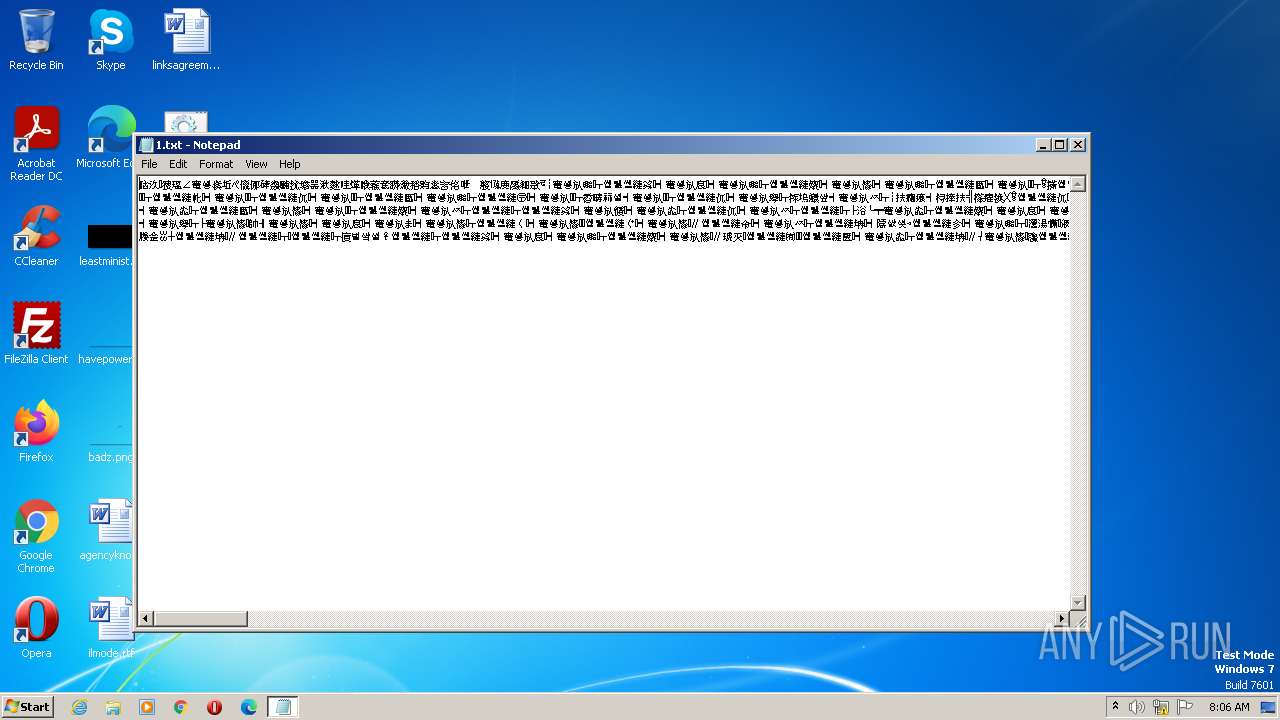The image size is (1280, 720).
Task: Click the horizontal scrollbar right arrow
Action: pos(1062,619)
